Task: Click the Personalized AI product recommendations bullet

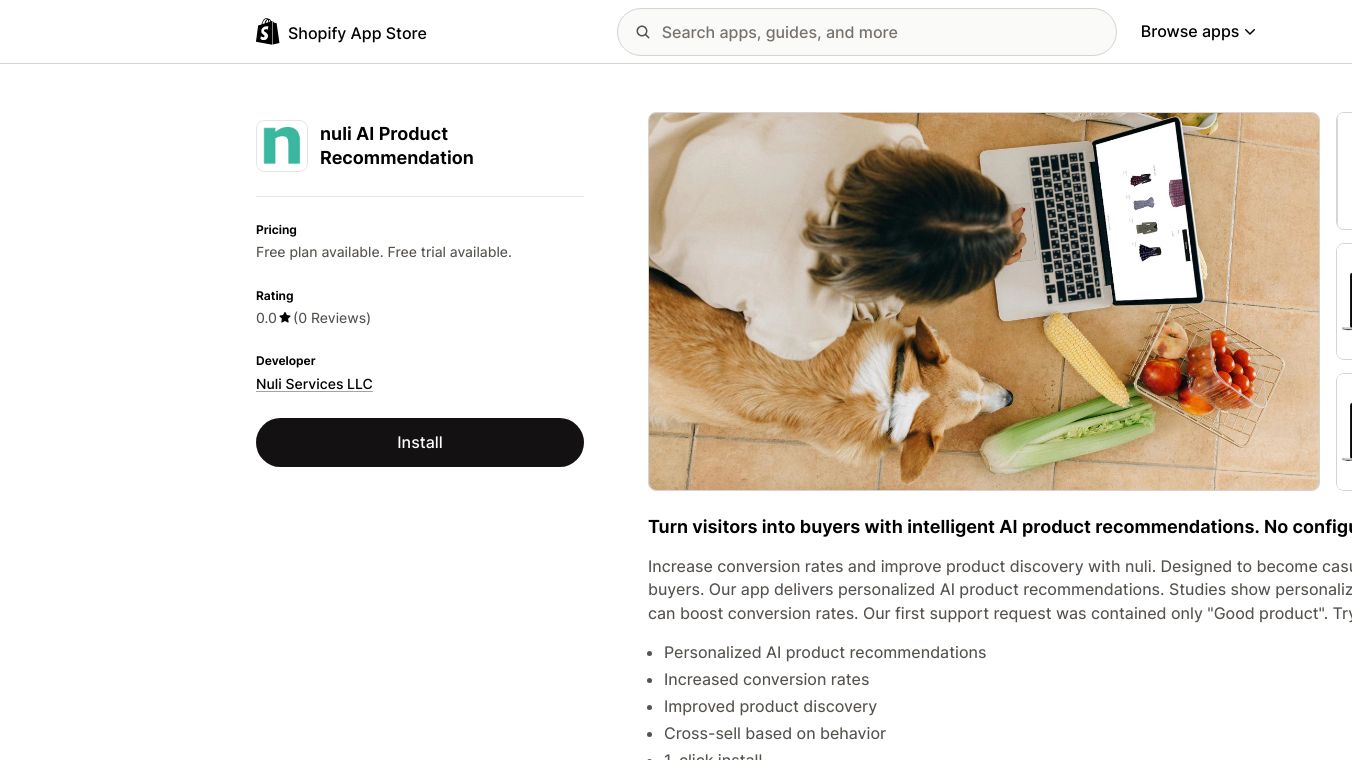Action: coord(825,652)
